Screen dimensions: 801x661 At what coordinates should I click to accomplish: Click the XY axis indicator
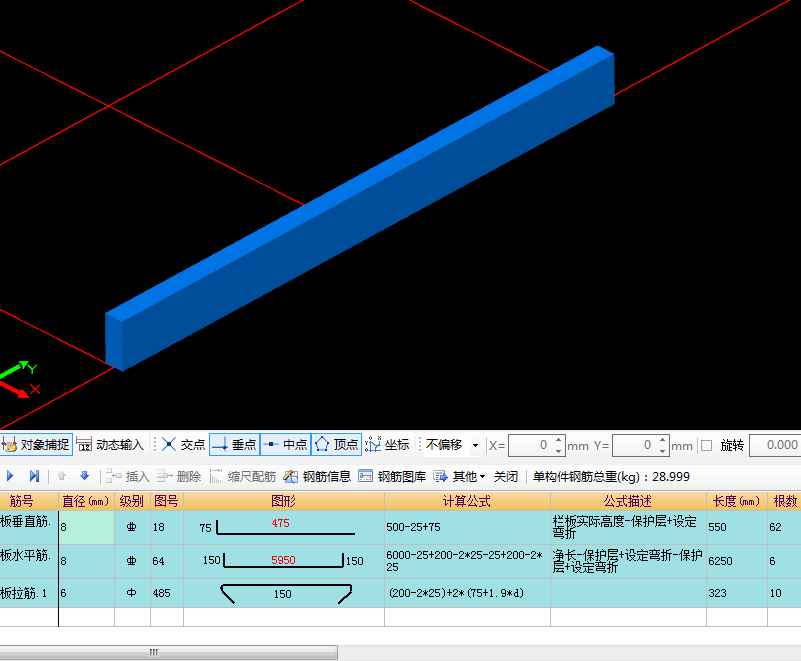20,379
